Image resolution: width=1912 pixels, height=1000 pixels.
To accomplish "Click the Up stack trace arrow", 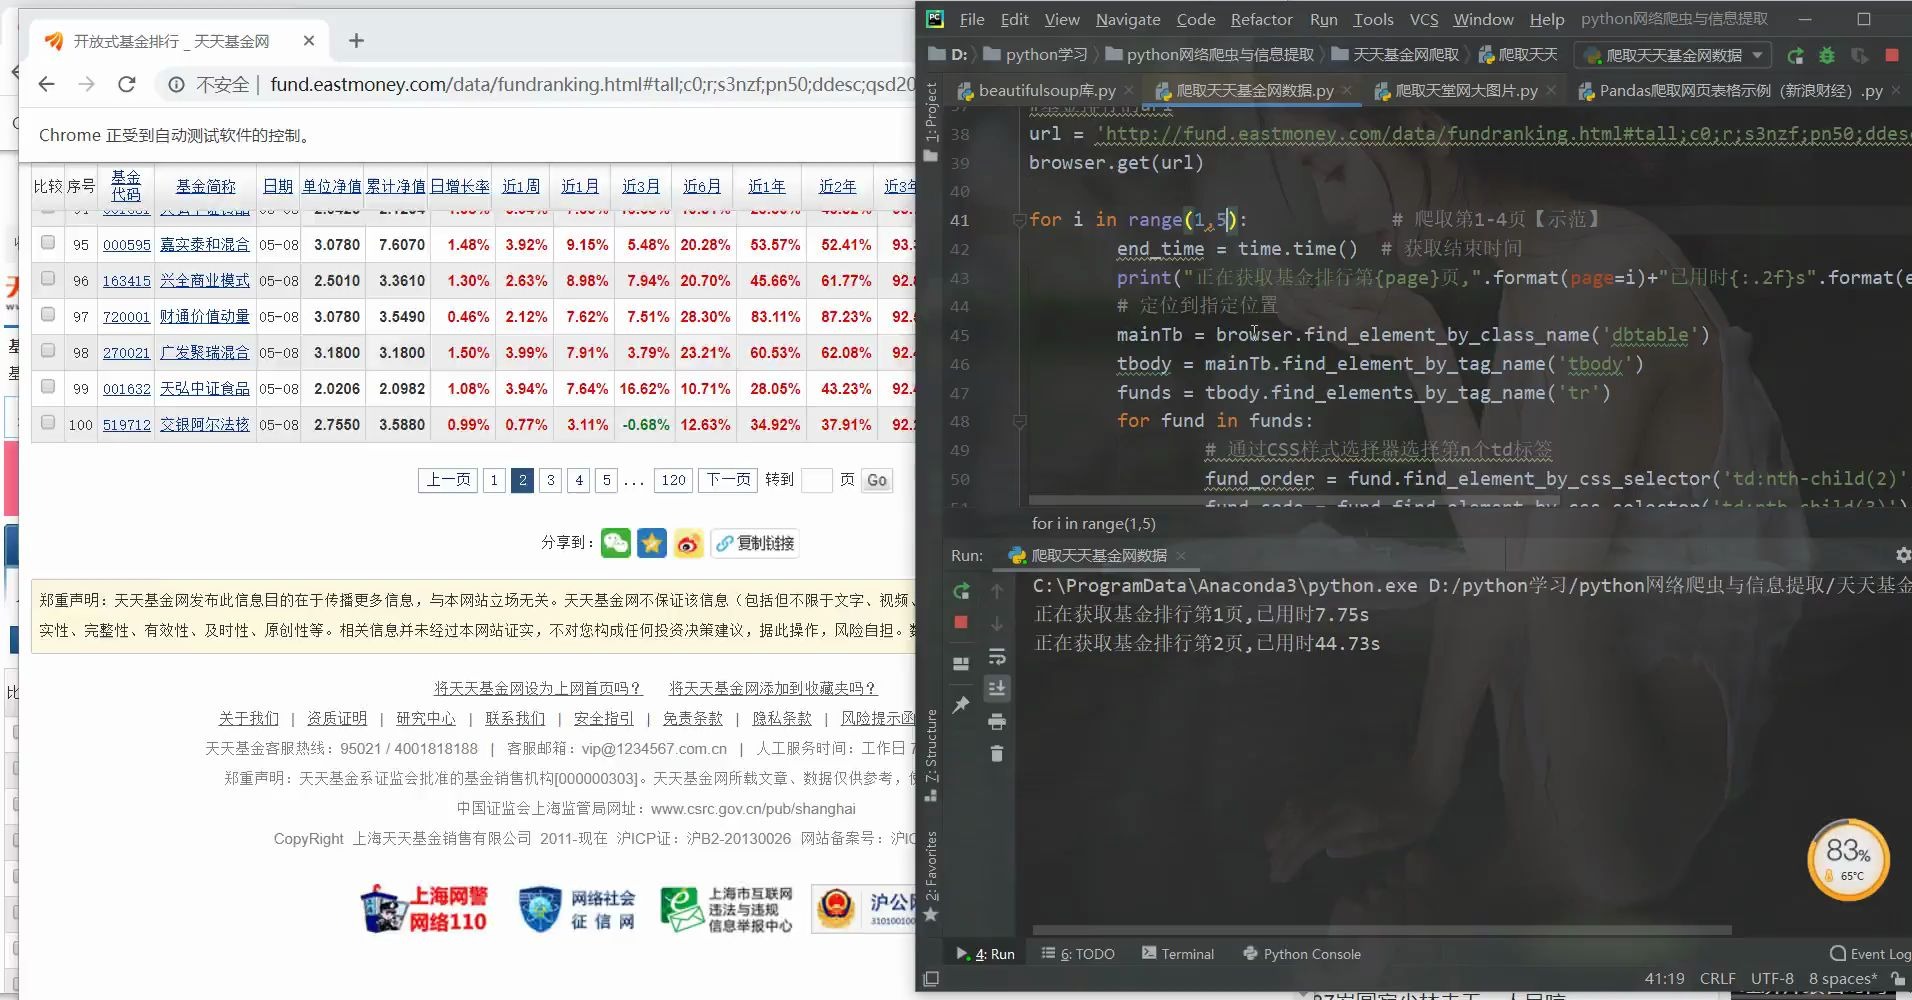I will pos(996,591).
